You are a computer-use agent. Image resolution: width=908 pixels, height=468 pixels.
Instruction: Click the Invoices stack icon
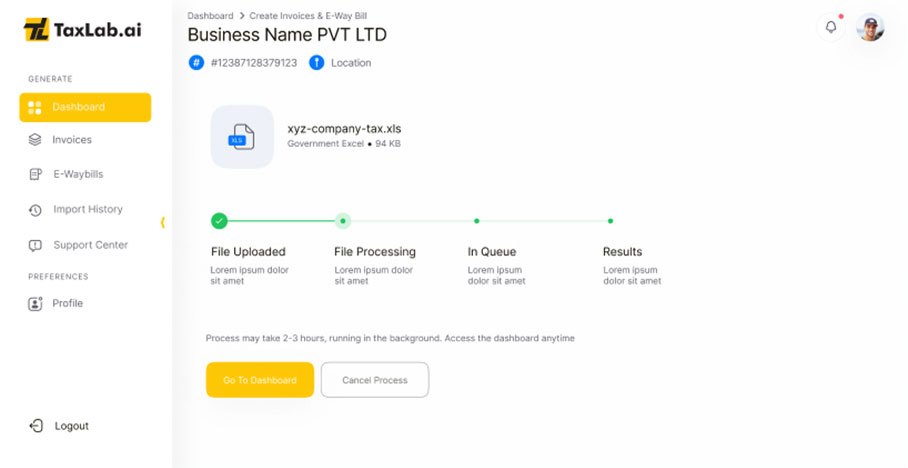[35, 140]
